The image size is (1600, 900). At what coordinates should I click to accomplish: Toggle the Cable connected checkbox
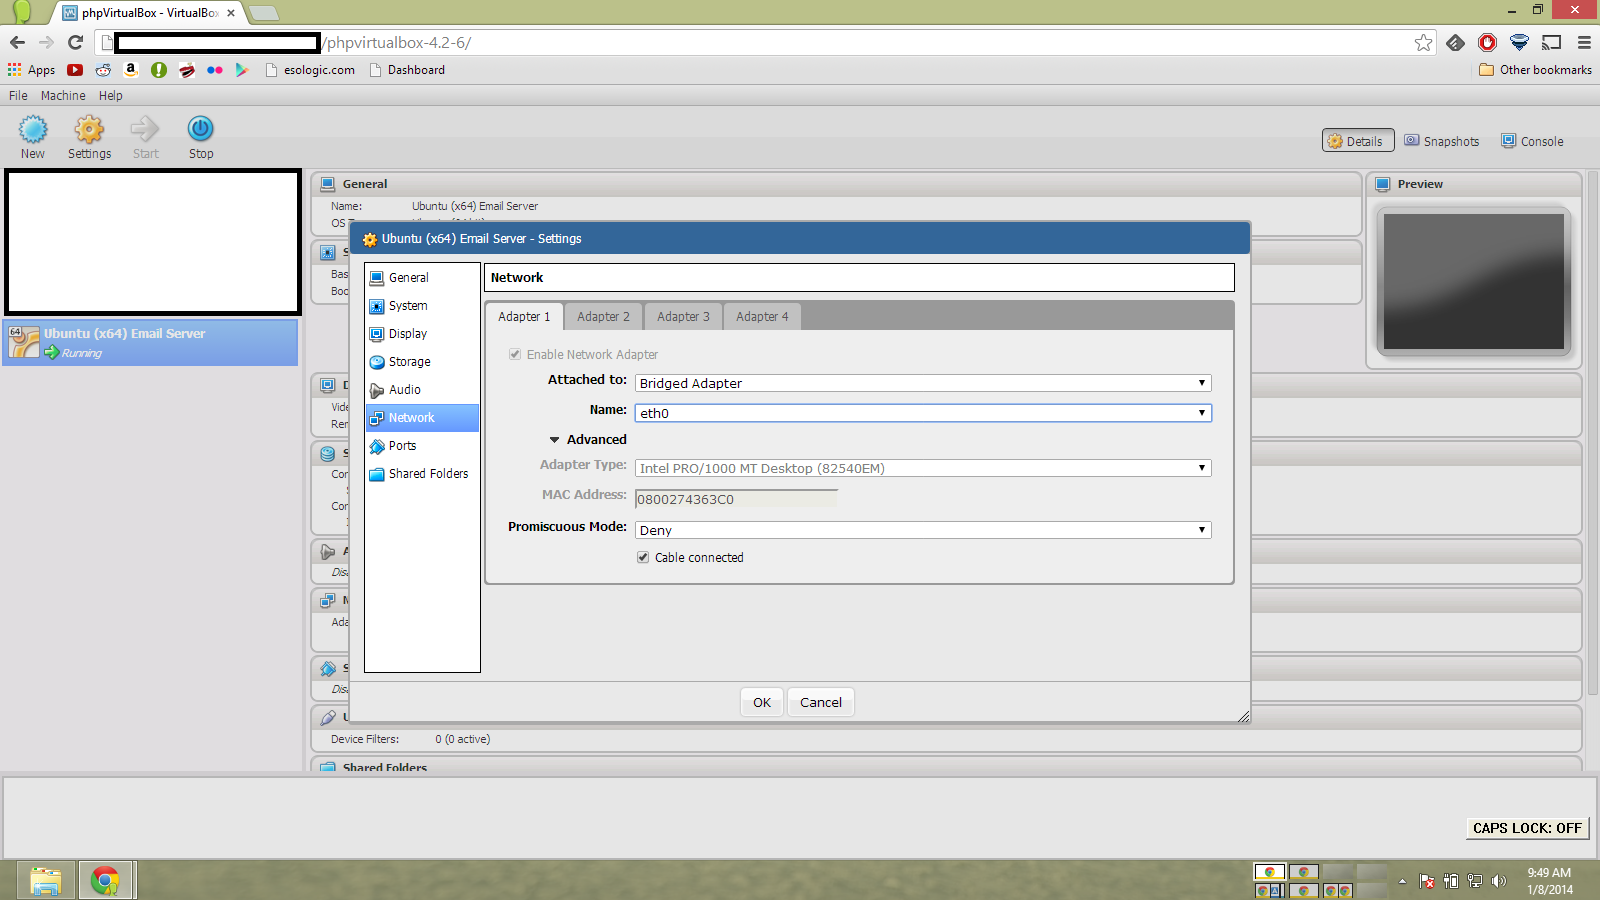(x=643, y=557)
